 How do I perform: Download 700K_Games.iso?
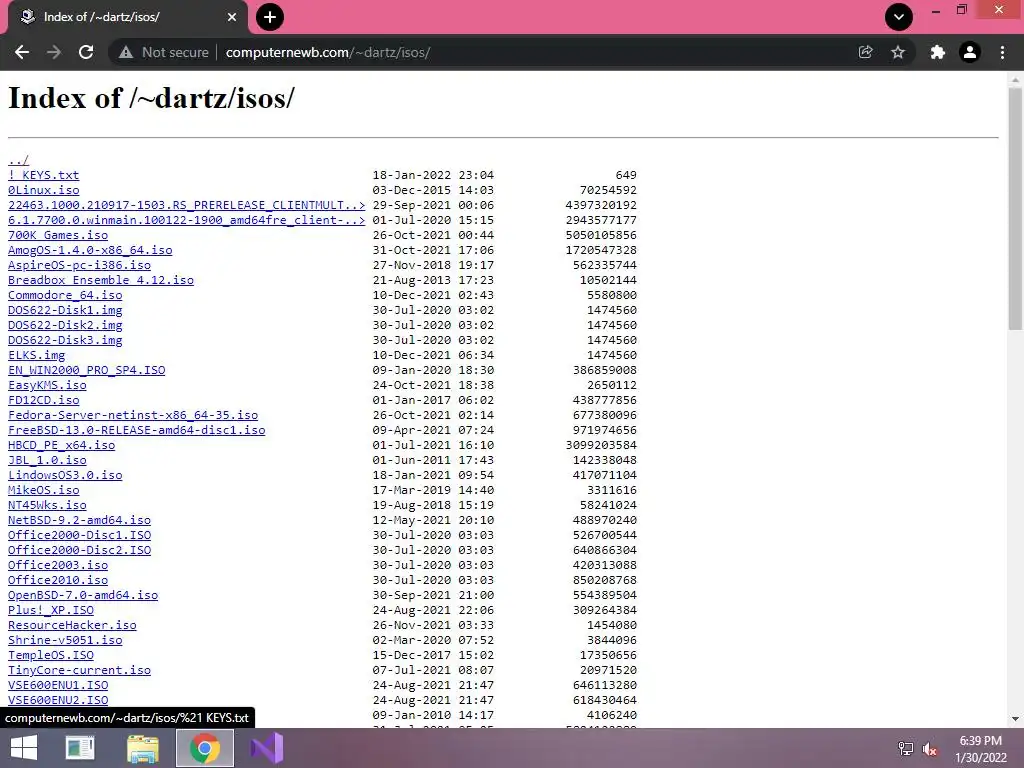click(57, 235)
